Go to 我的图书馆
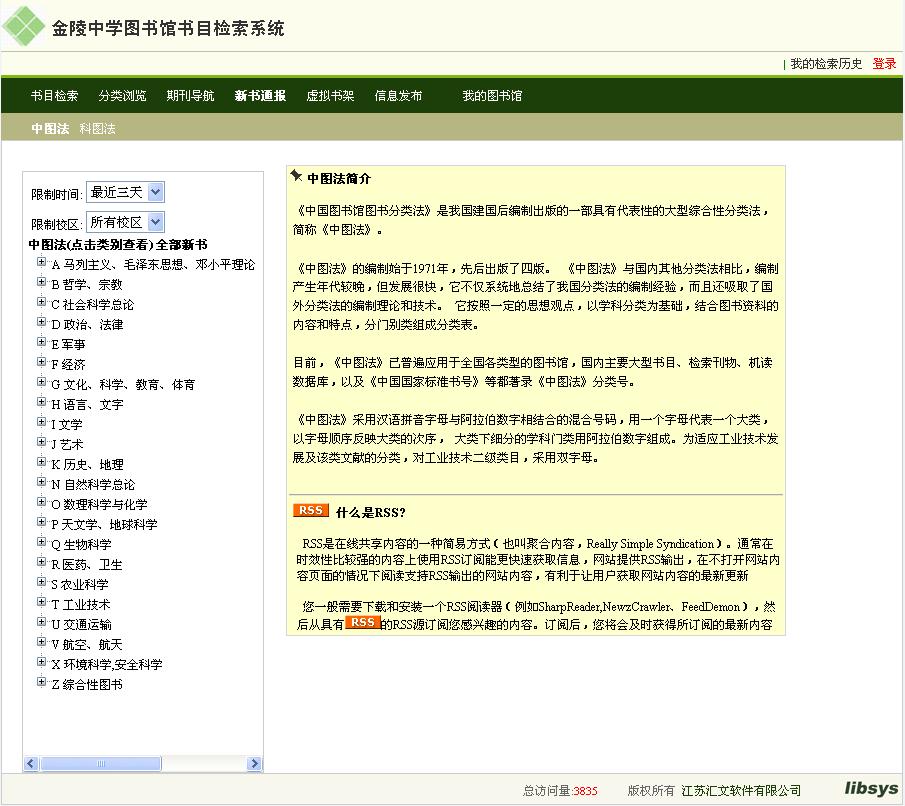The width and height of the screenshot is (905, 806). click(492, 96)
